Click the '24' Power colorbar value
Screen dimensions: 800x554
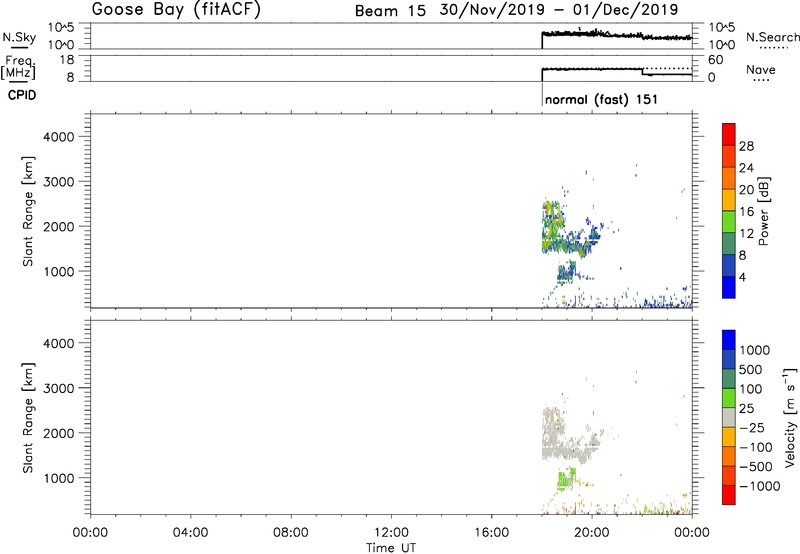coord(746,168)
